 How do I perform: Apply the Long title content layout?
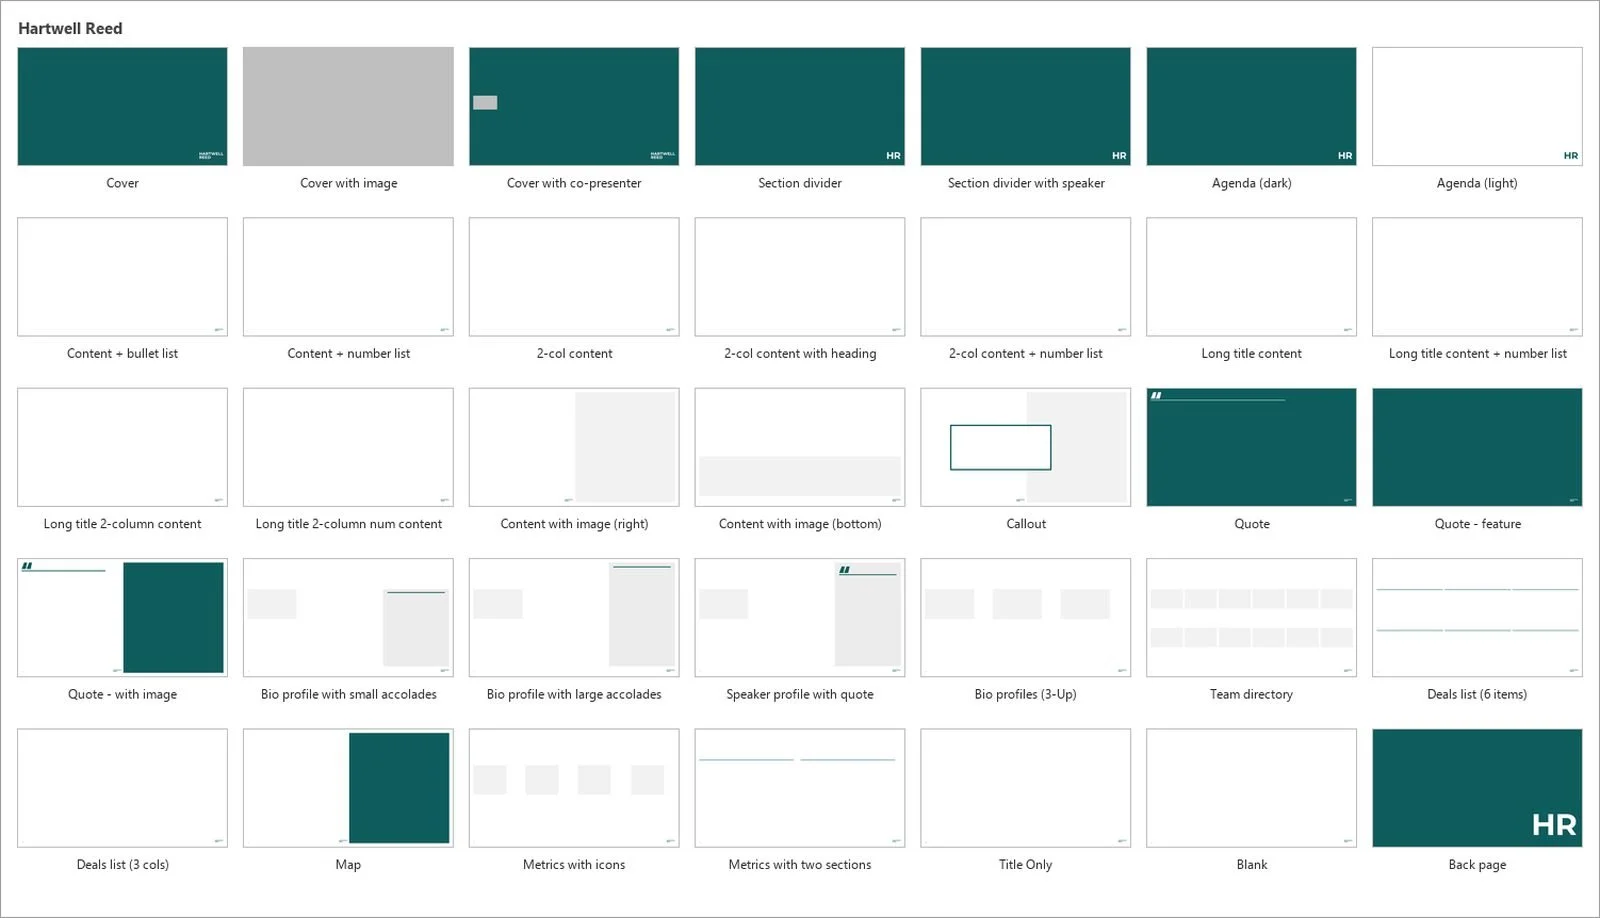tap(1252, 277)
